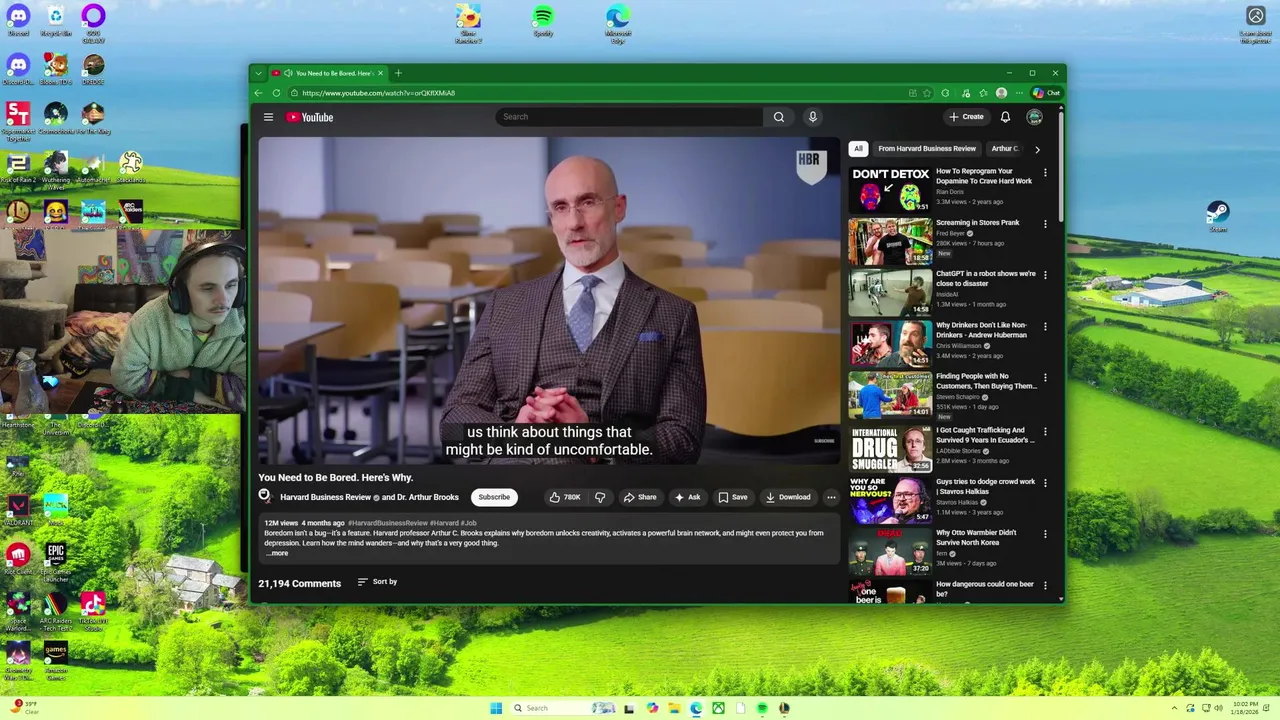Focus the YouTube search field
The image size is (1280, 720).
tap(630, 117)
